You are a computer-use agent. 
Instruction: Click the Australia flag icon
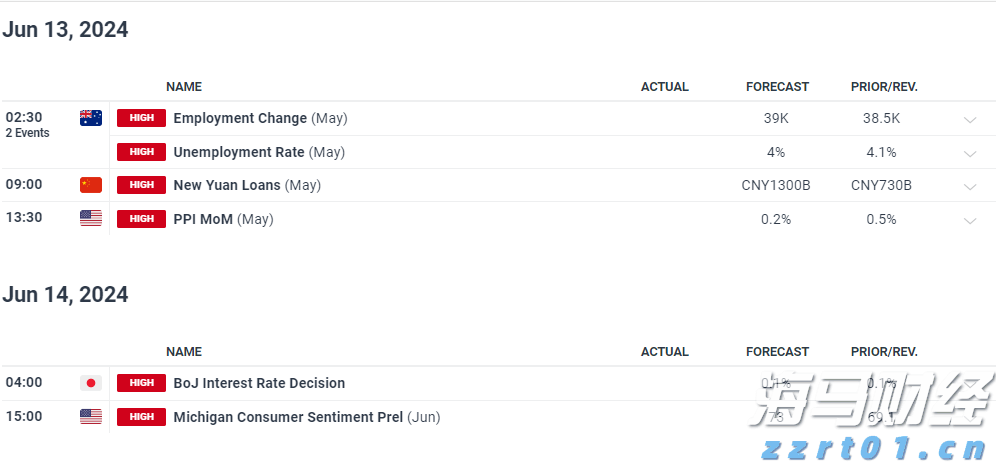point(91,118)
